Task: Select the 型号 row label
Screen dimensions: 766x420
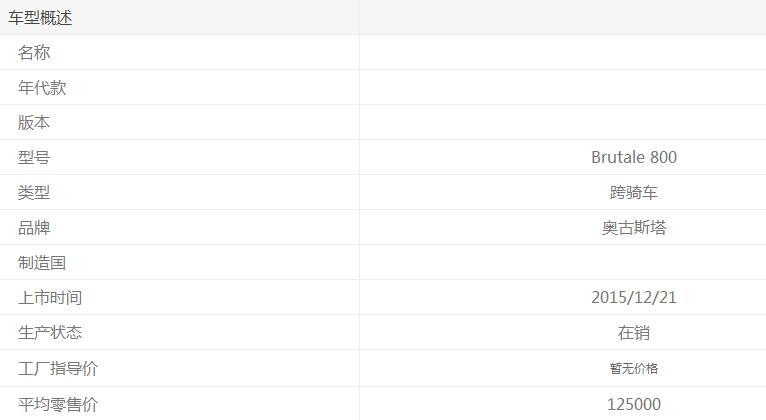Action: click(34, 158)
